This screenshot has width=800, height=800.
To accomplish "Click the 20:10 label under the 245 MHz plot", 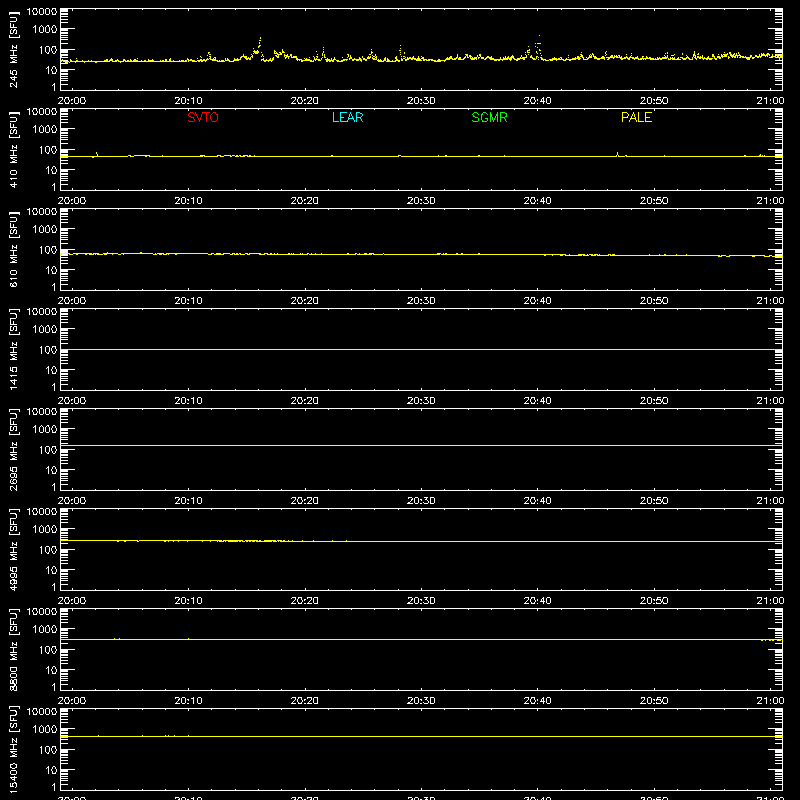I will (x=188, y=101).
